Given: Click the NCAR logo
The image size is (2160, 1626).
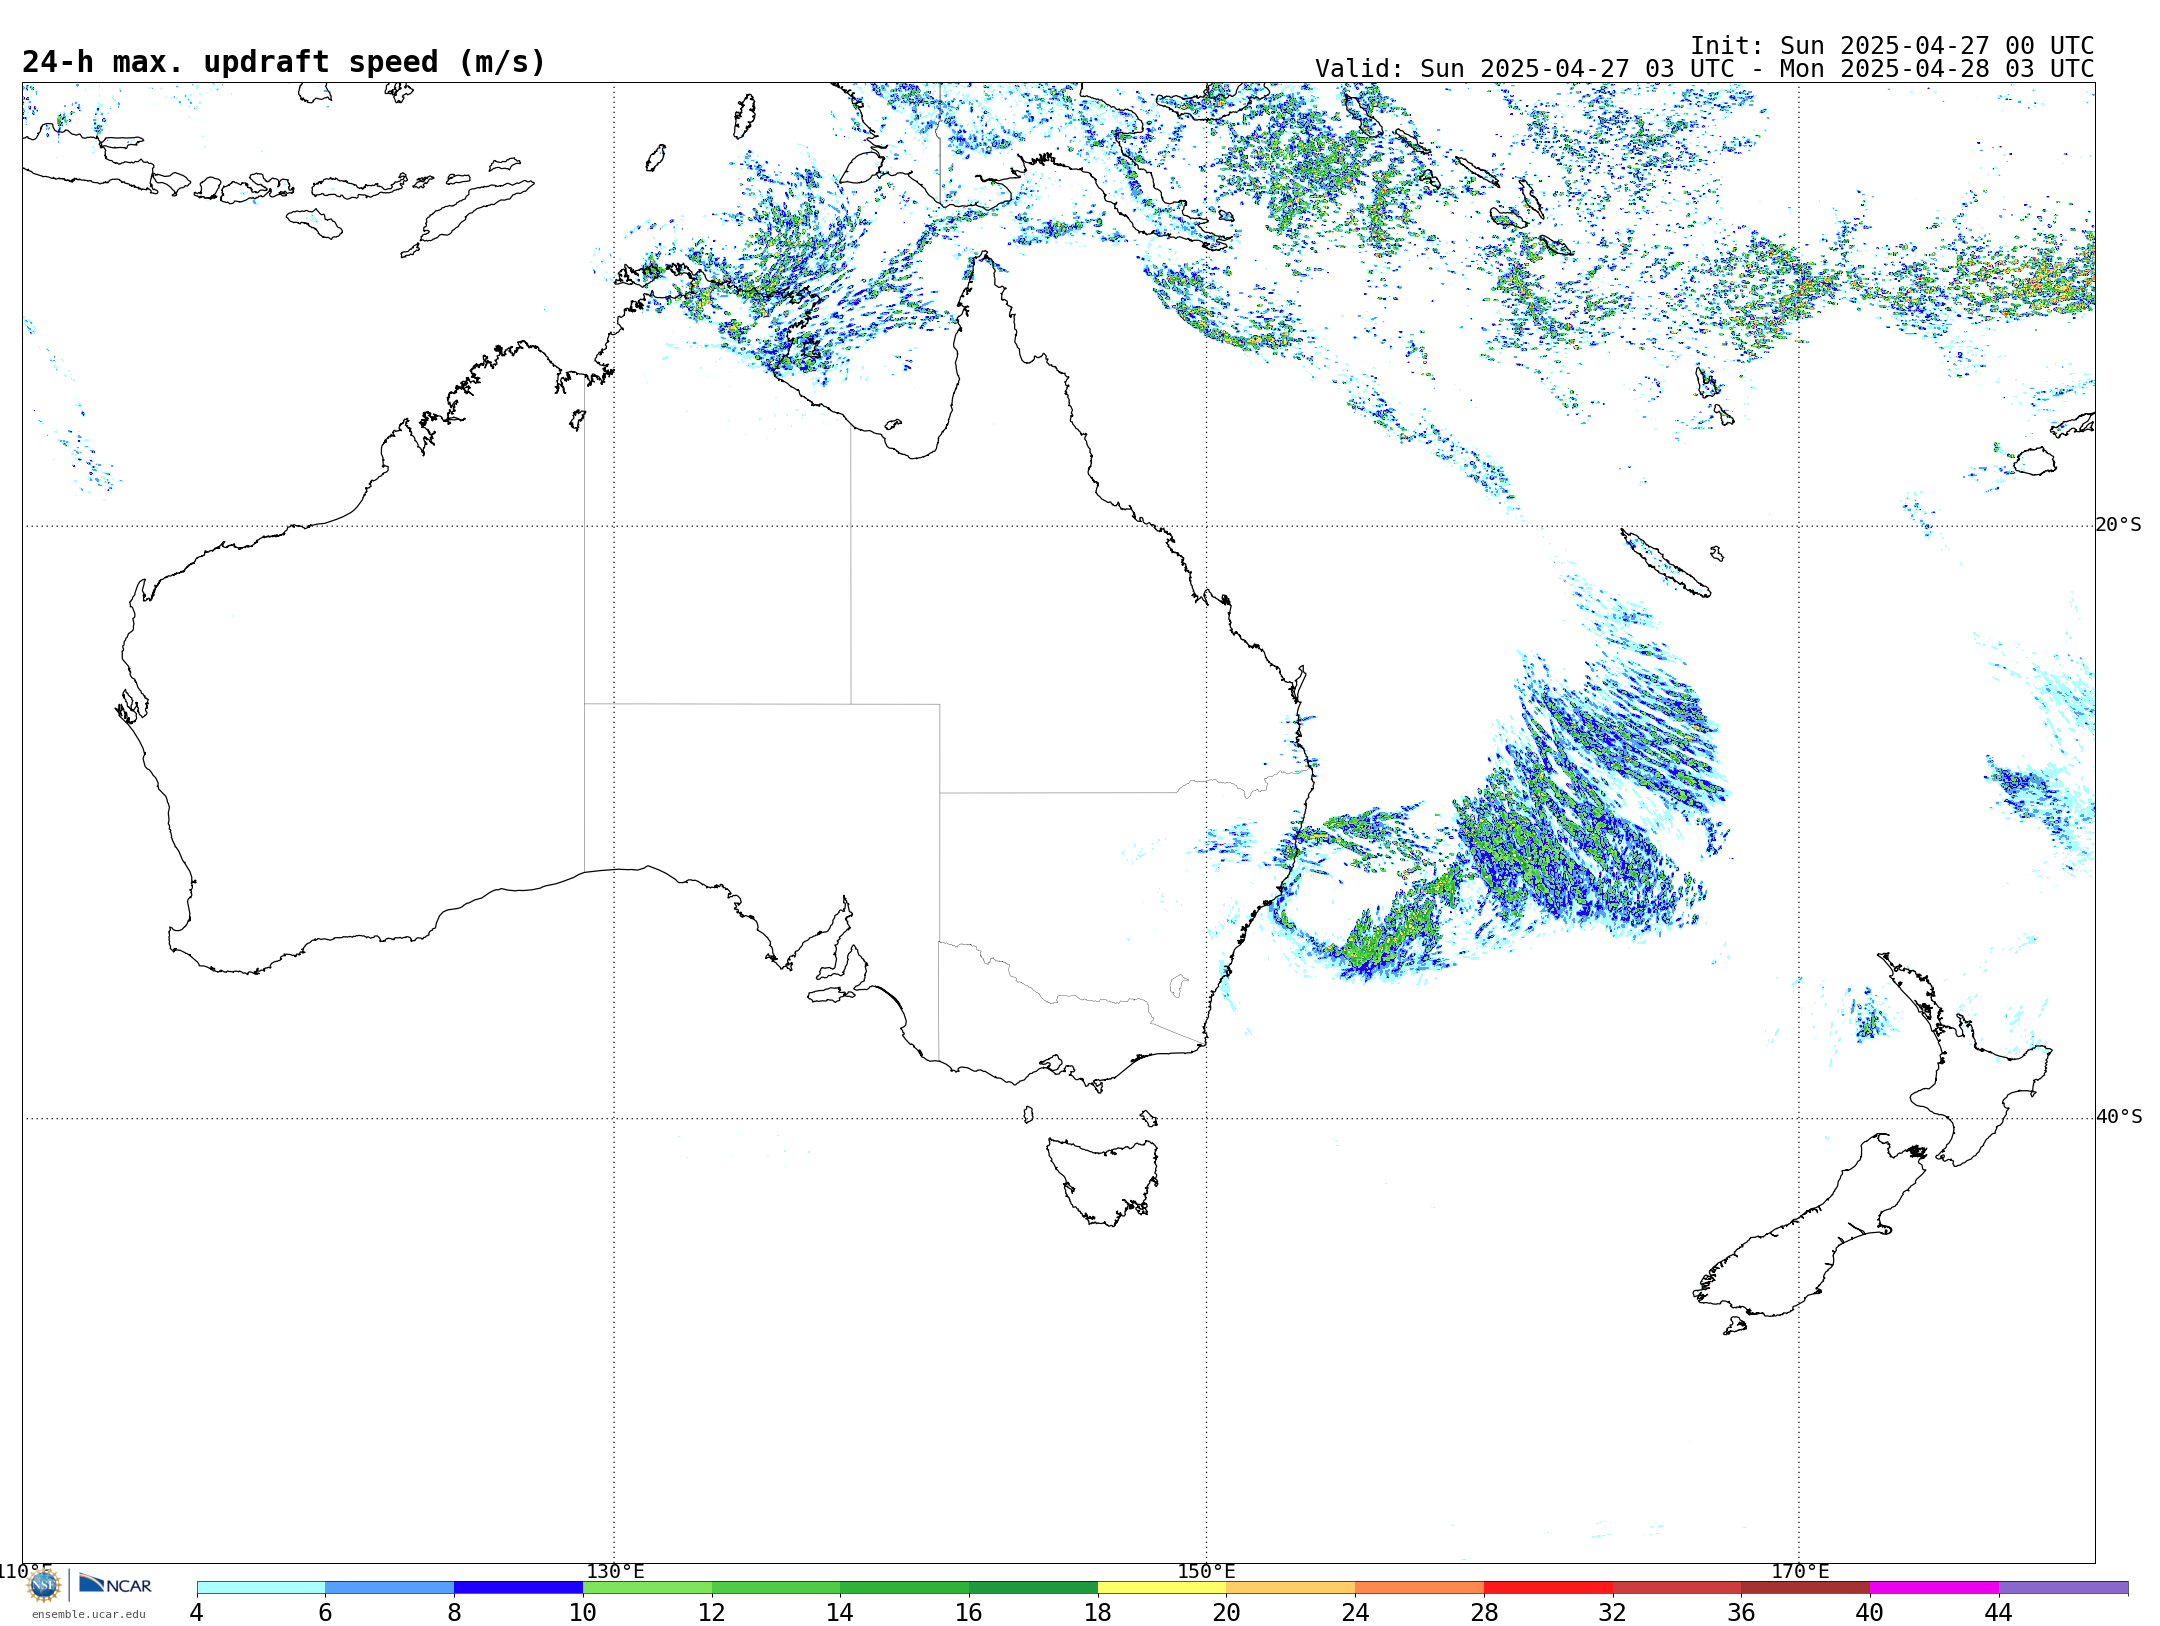Looking at the screenshot, I should tap(115, 1584).
